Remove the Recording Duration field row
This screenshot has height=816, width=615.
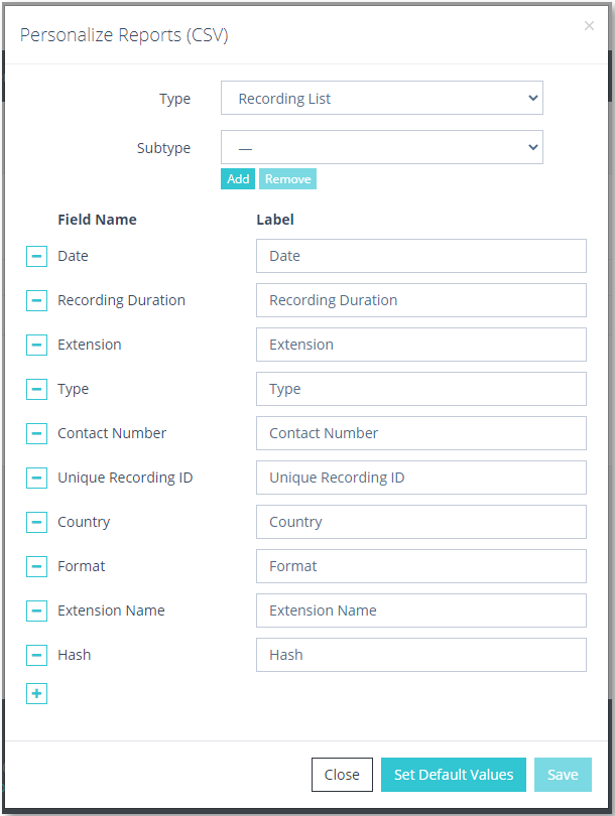point(36,300)
